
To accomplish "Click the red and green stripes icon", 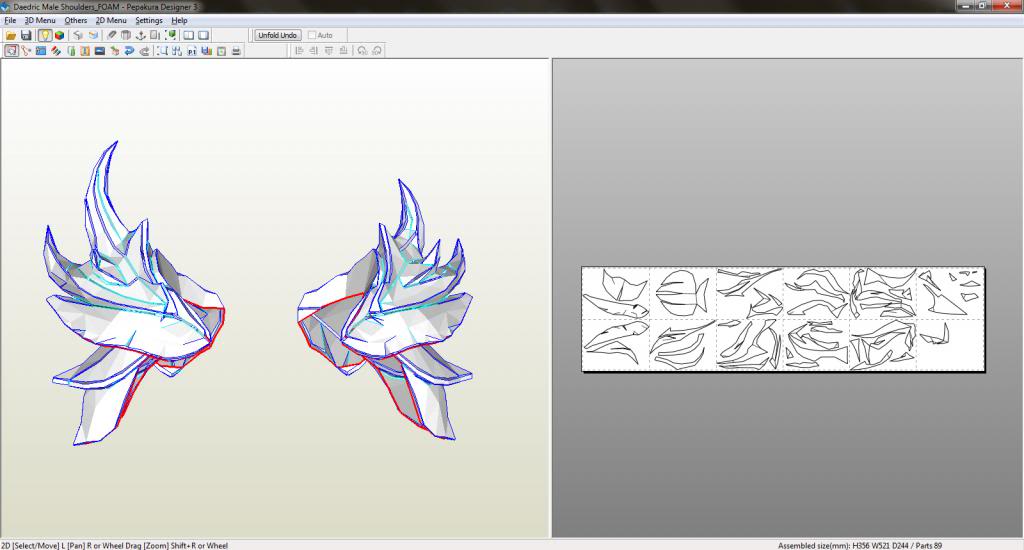I will (x=56, y=50).
